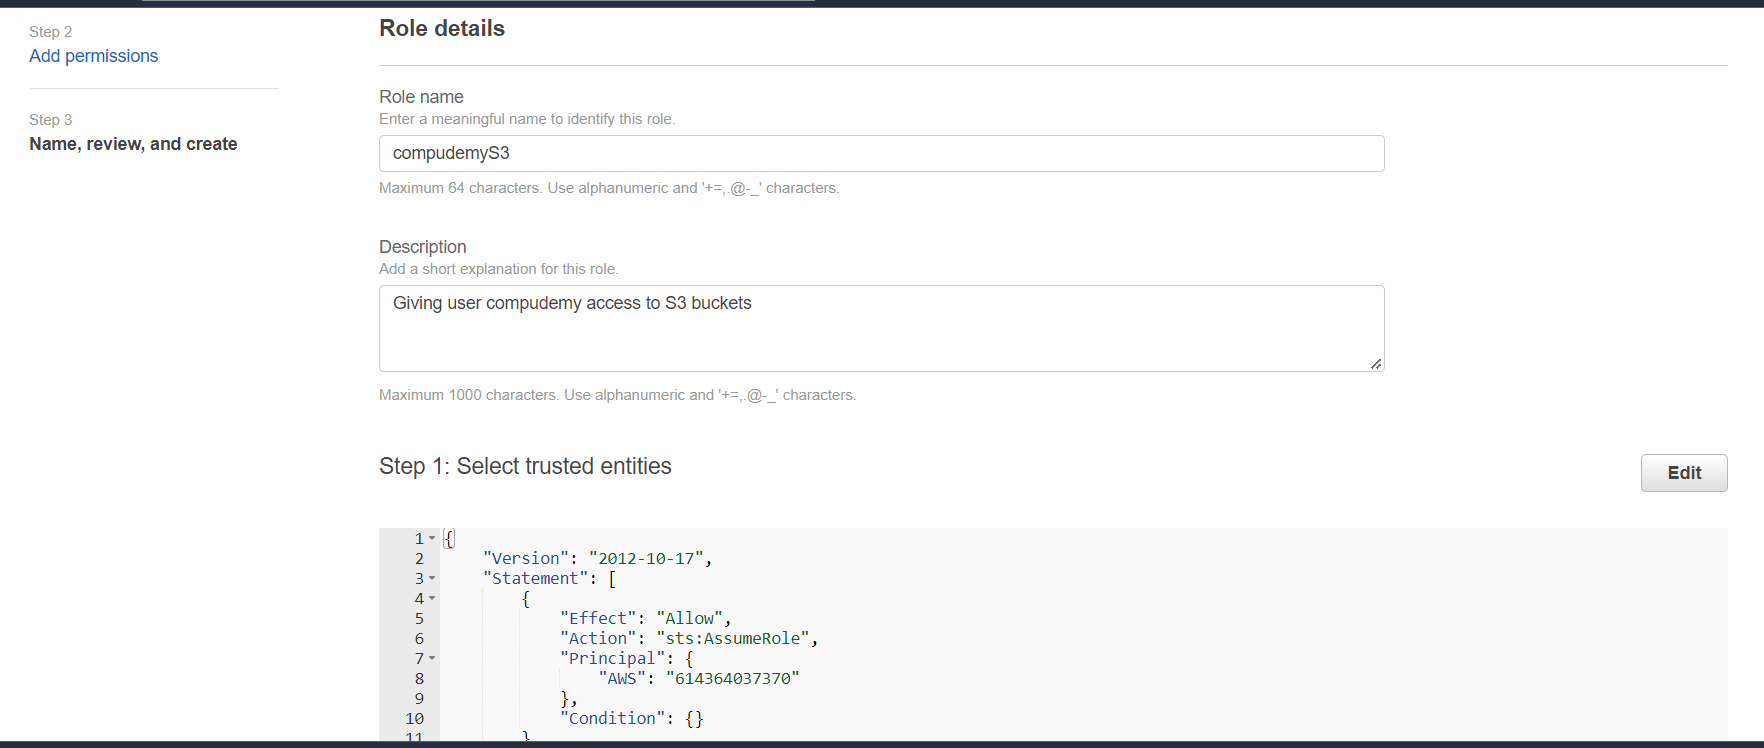The image size is (1764, 748).
Task: Return to the Add permissions step
Action: click(93, 56)
